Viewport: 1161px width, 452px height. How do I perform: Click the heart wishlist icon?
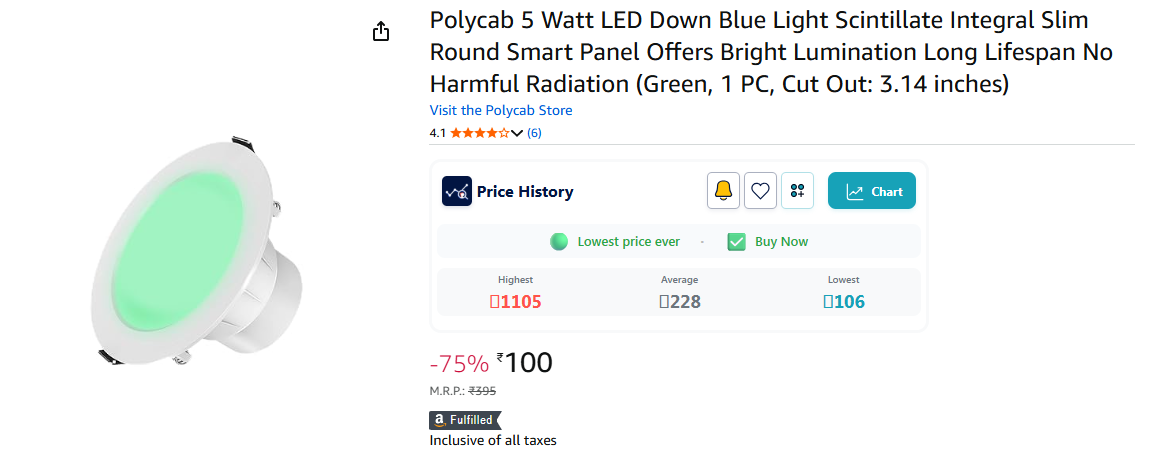[760, 190]
